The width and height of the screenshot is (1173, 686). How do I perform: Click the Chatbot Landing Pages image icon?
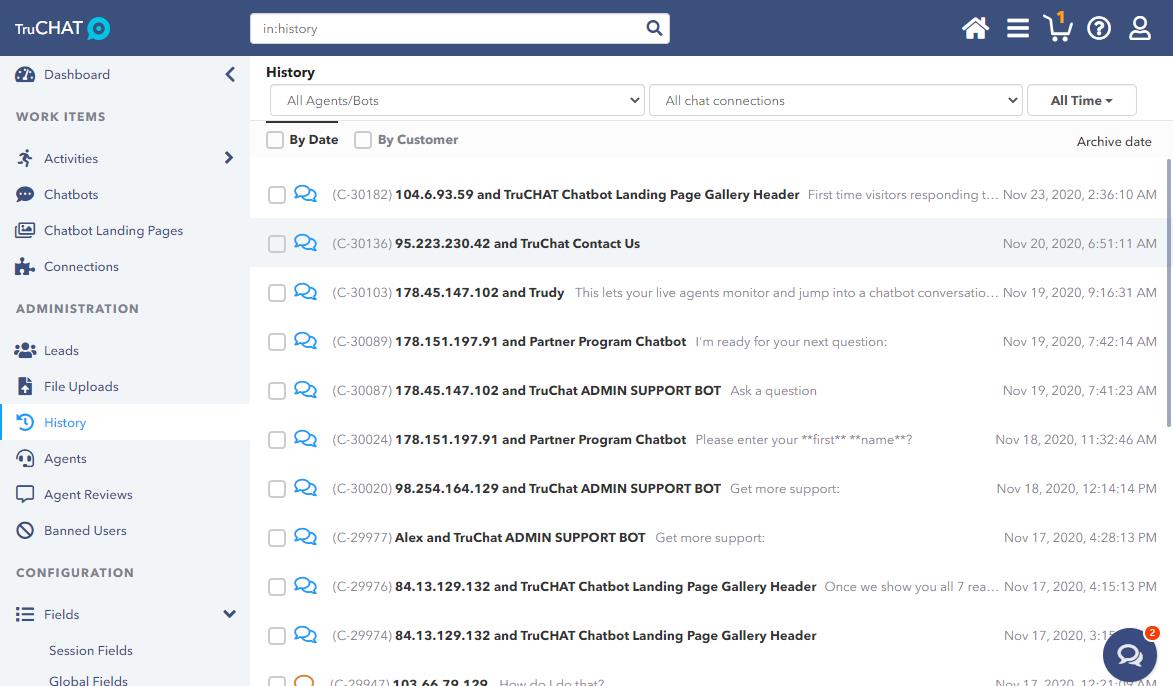click(x=25, y=230)
